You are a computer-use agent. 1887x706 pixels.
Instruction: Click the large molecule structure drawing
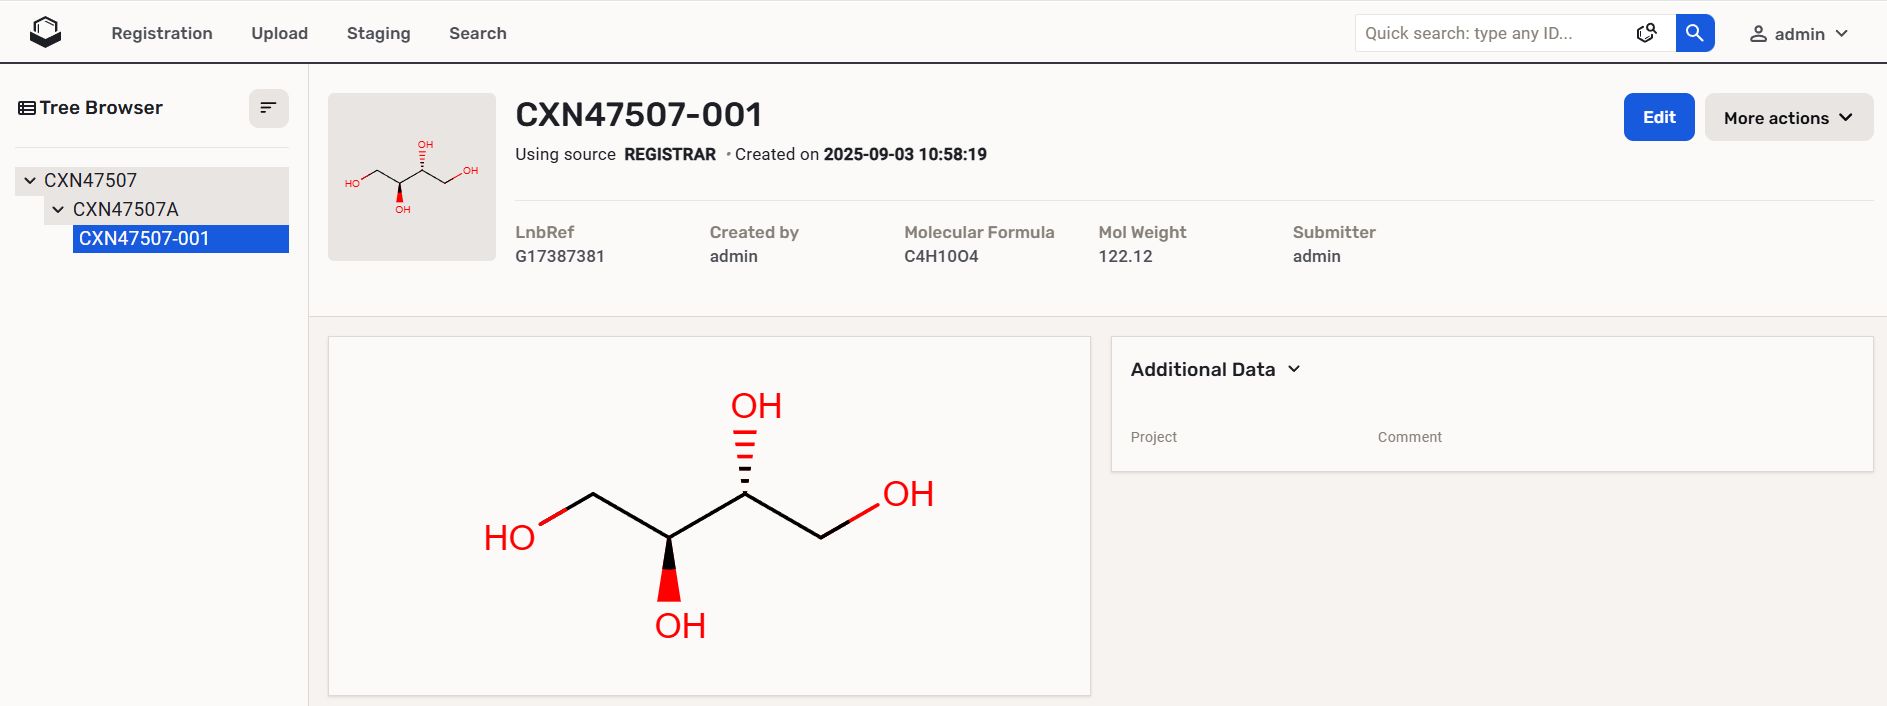coord(709,515)
